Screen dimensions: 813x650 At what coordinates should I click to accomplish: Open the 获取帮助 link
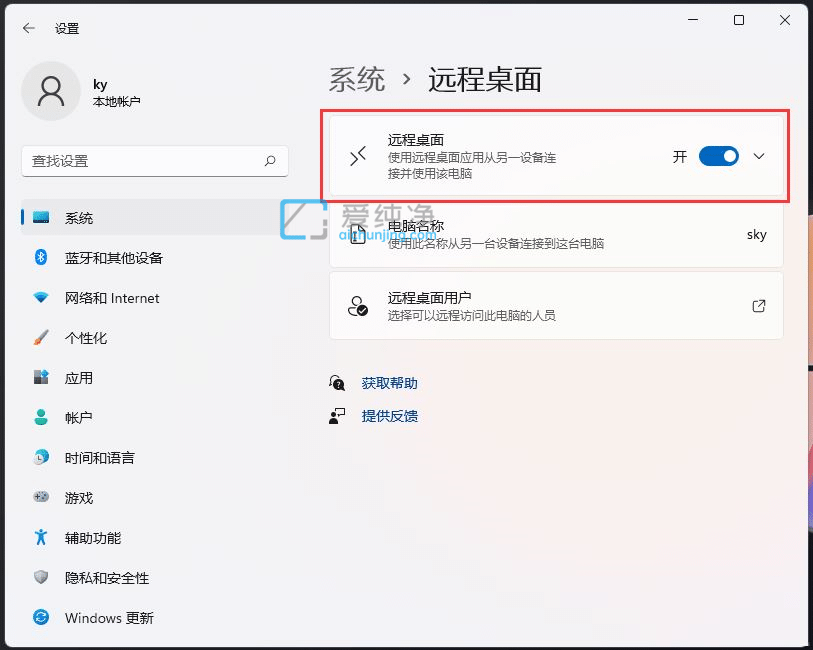389,383
